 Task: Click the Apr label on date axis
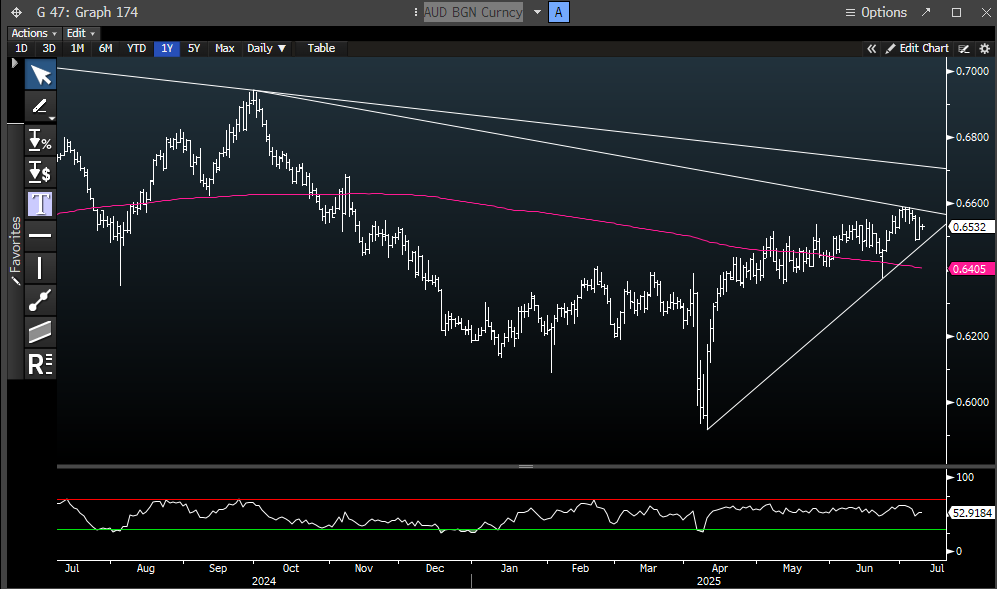click(719, 568)
